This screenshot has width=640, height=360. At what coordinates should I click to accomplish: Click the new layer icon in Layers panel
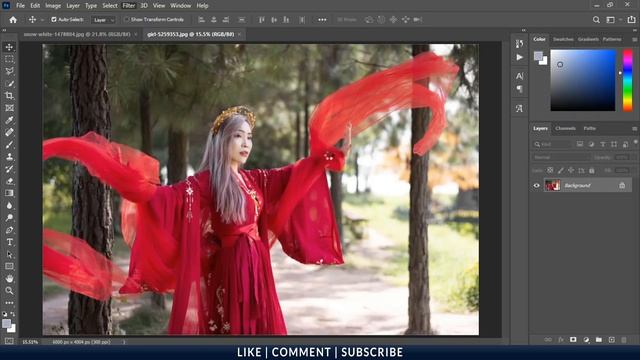611,340
